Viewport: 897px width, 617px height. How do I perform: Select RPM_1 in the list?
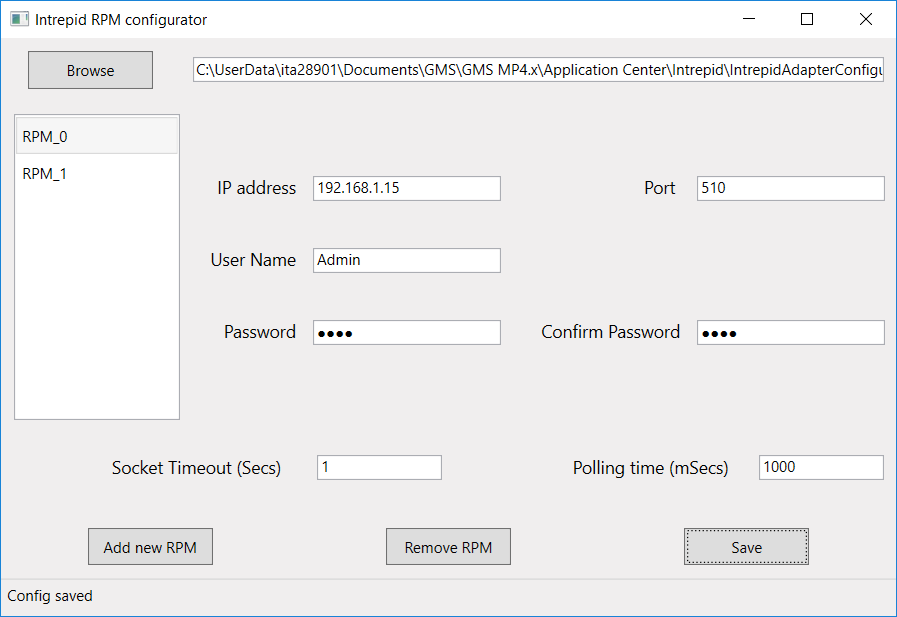coord(97,174)
